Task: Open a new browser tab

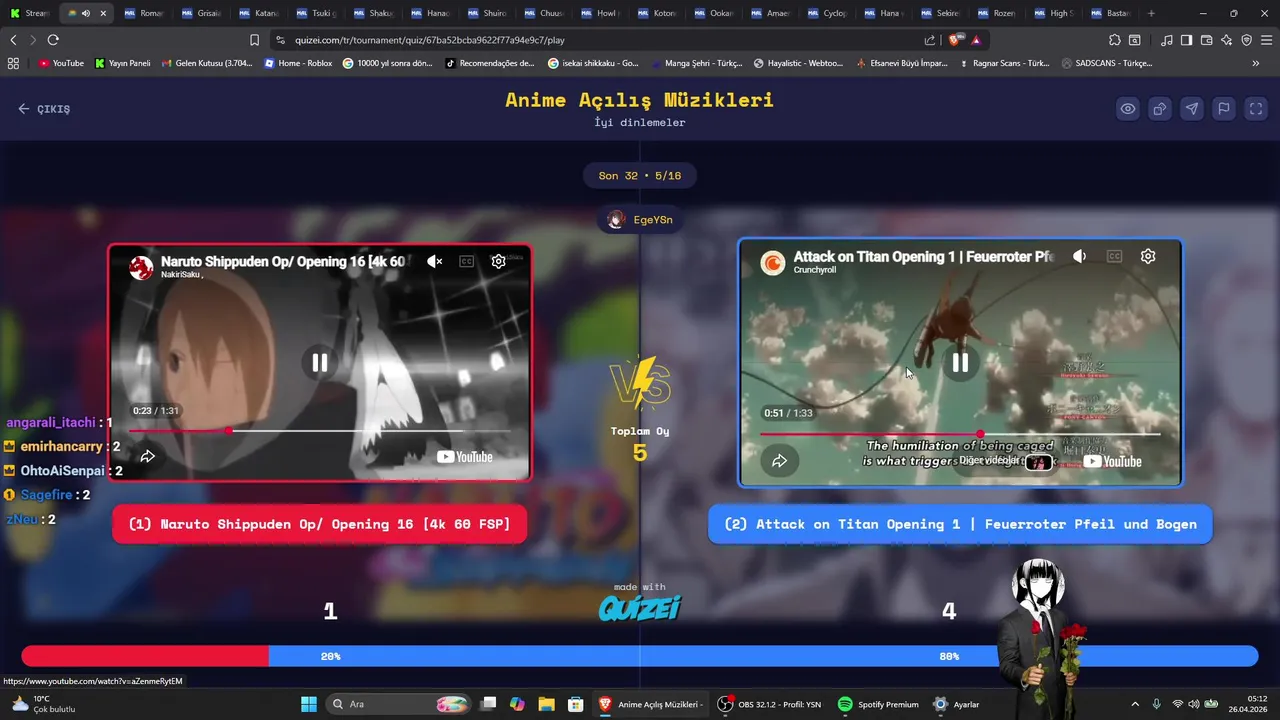Action: click(x=1151, y=13)
